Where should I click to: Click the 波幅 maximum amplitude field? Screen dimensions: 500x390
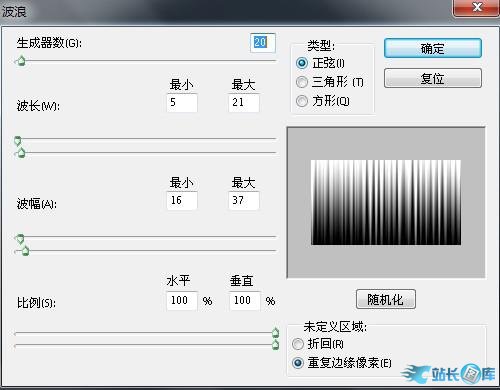[x=244, y=200]
